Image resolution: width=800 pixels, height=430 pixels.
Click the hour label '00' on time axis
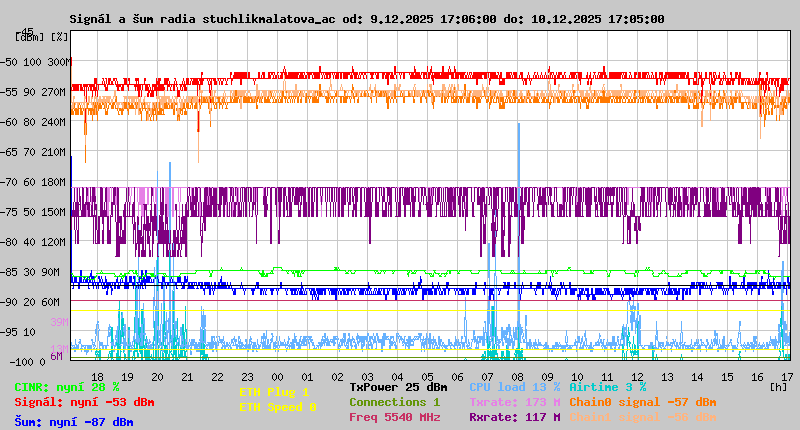[277, 377]
